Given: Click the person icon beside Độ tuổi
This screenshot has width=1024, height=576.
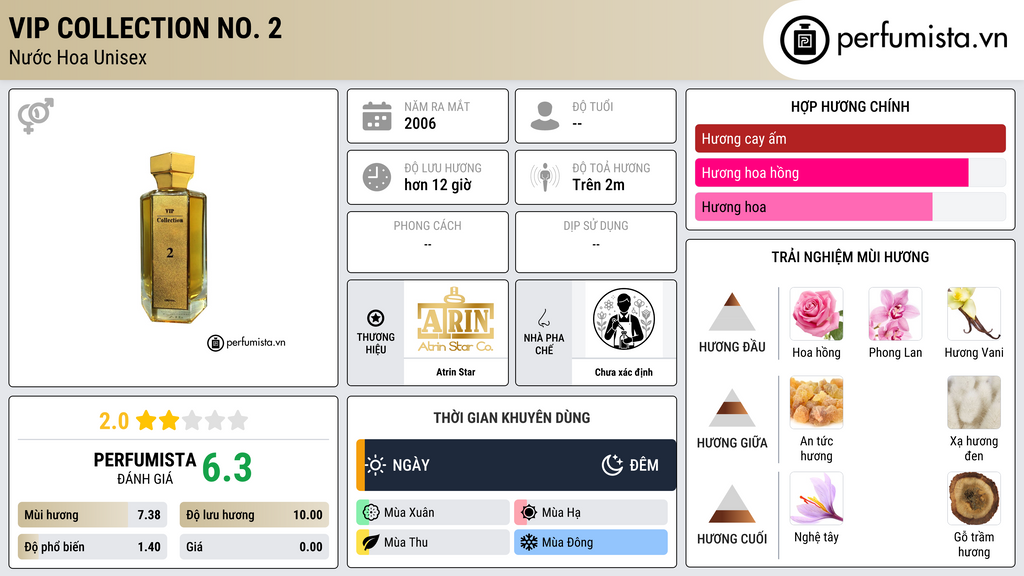Looking at the screenshot, I should (x=545, y=116).
